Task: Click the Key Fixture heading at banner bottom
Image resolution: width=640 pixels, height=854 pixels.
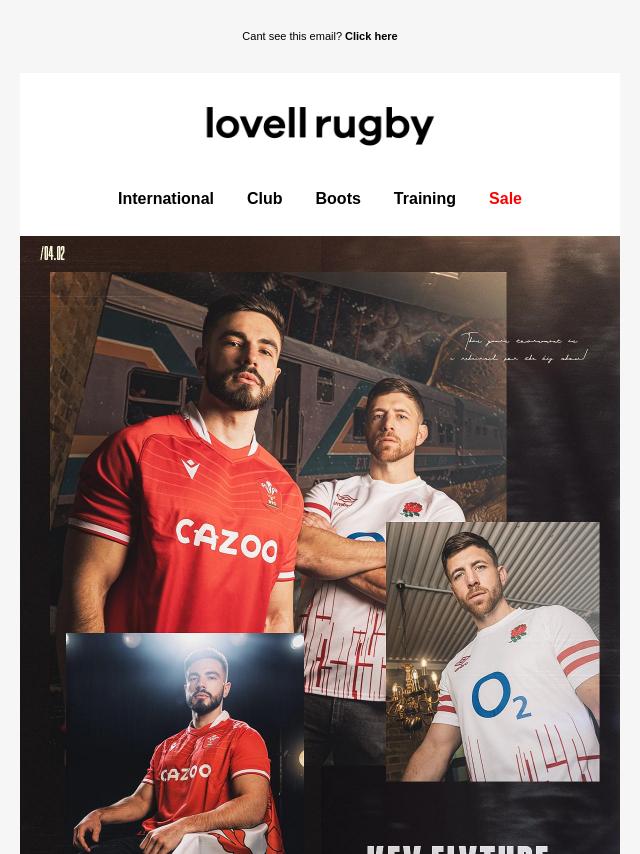Action: (x=458, y=850)
